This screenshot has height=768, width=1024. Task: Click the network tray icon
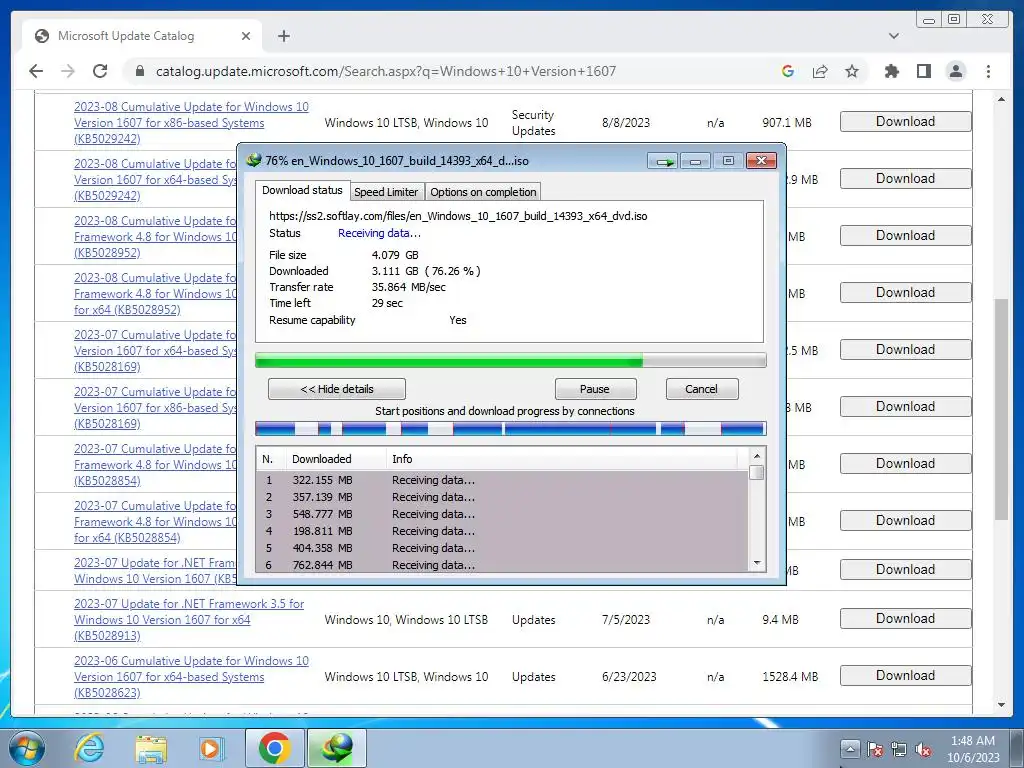tap(899, 749)
